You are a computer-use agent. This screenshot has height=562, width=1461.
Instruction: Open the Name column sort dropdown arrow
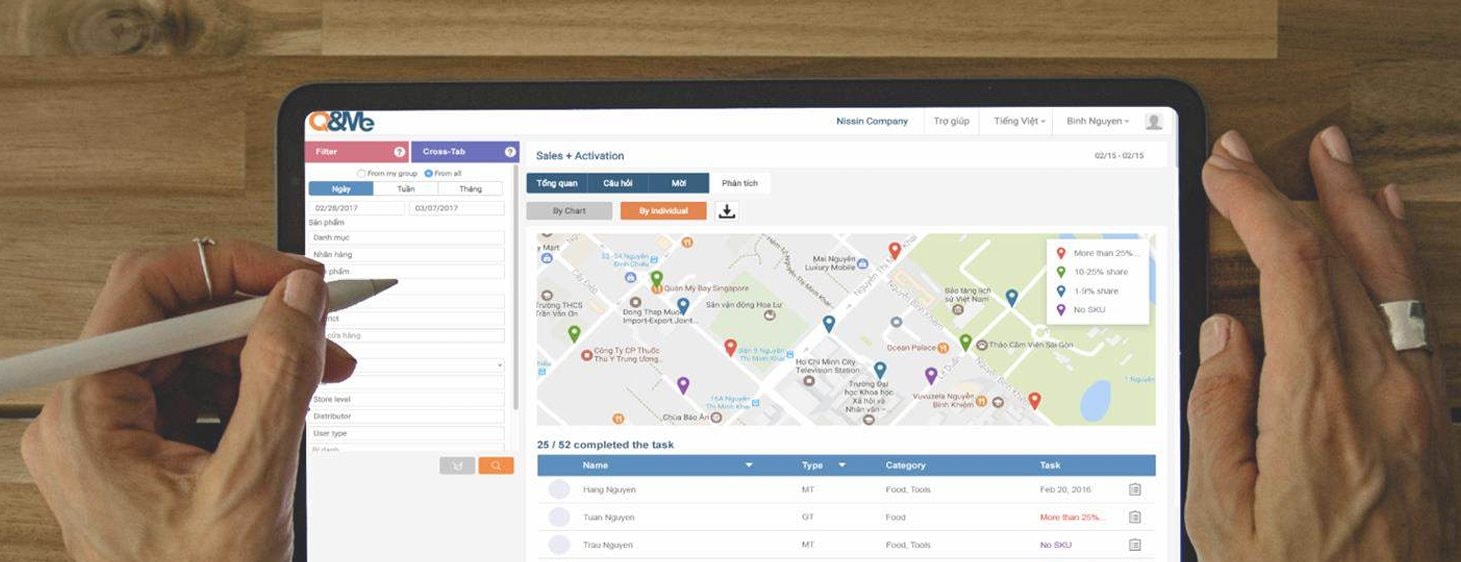tap(749, 465)
